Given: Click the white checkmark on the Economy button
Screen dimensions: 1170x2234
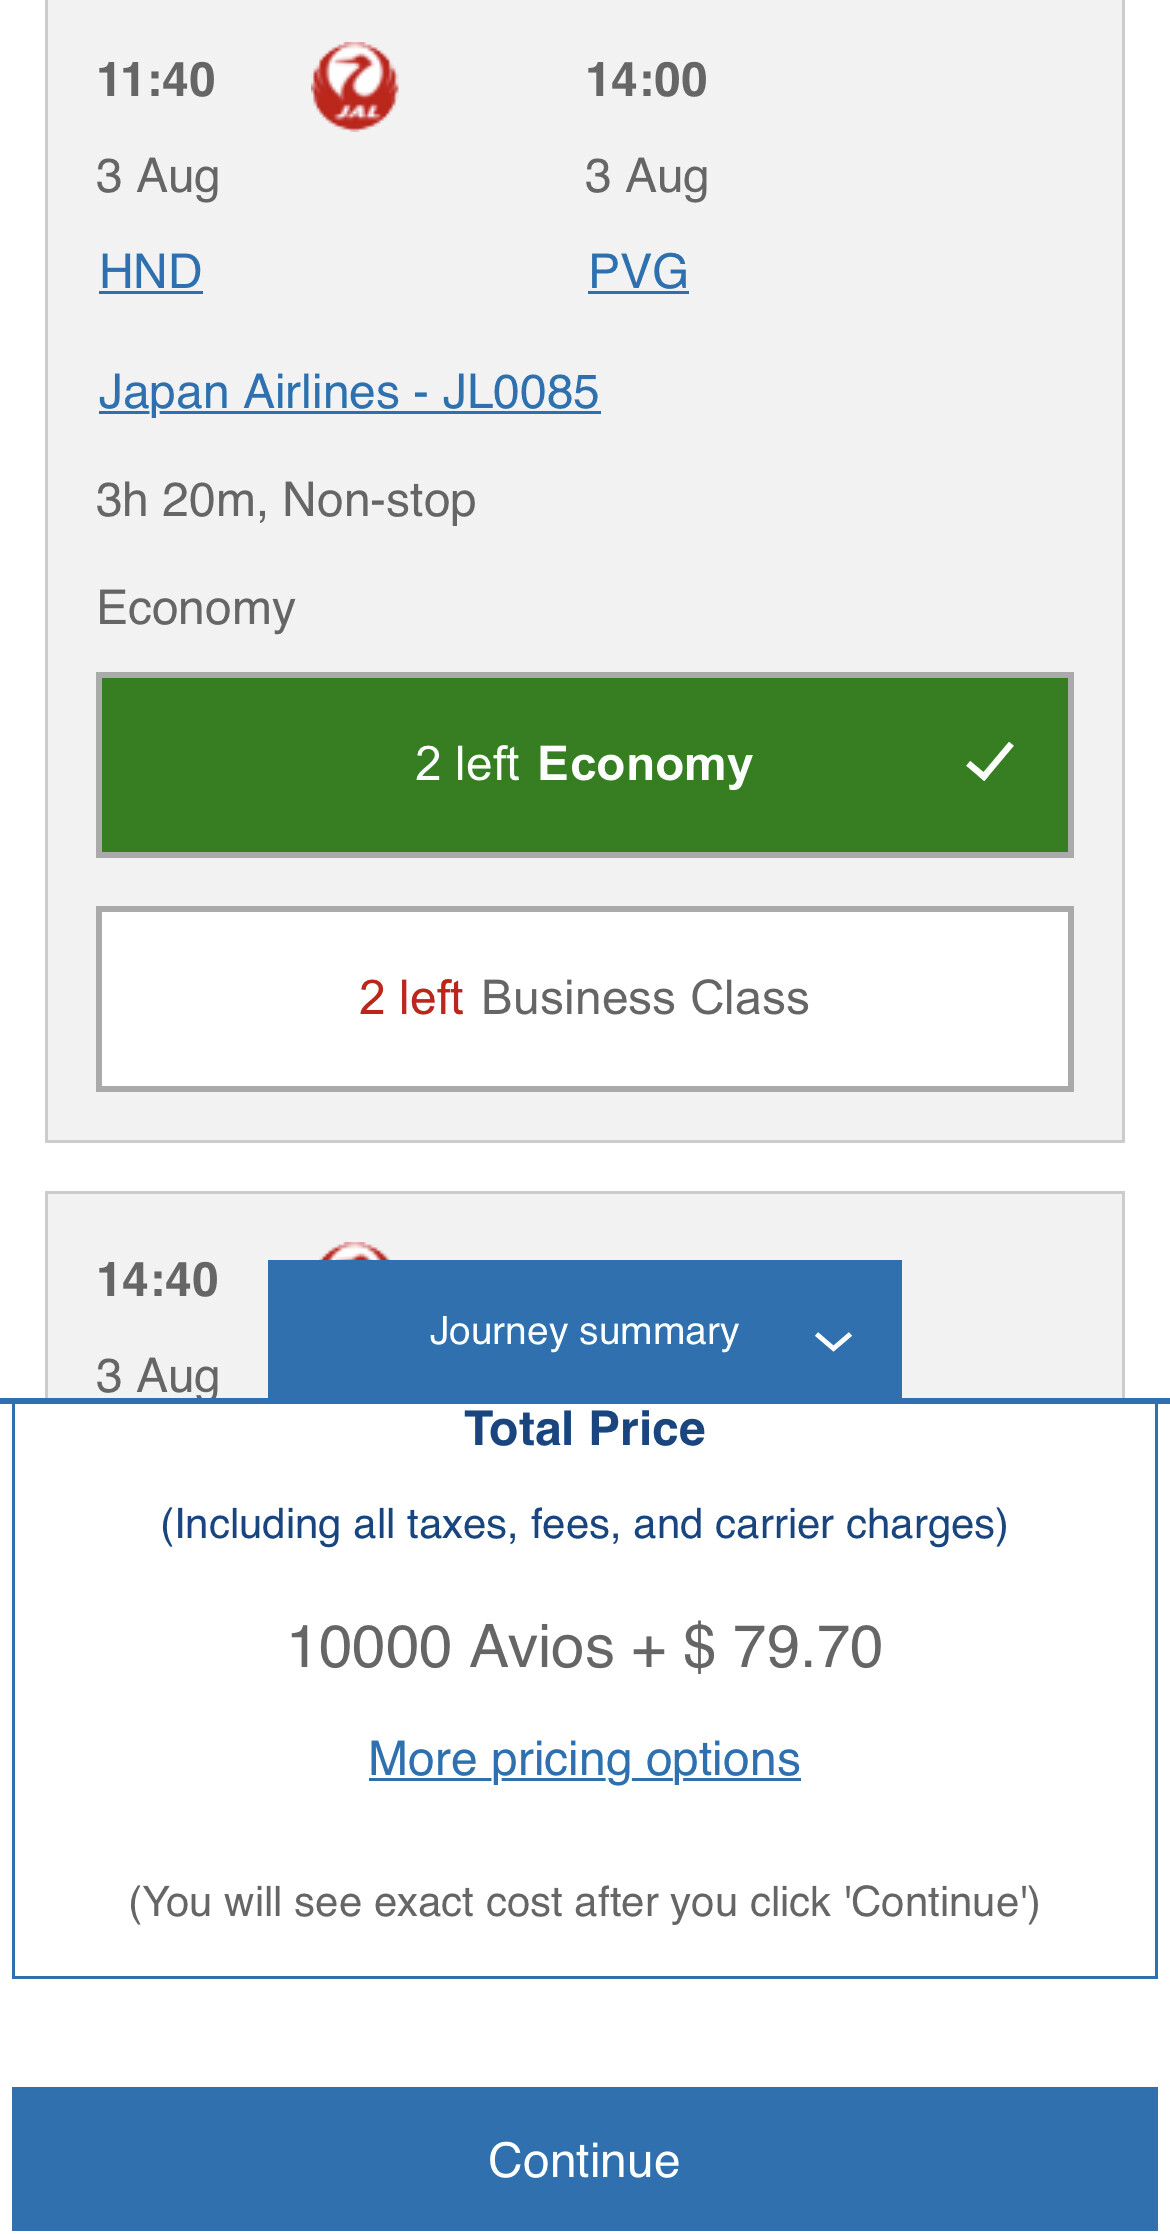Looking at the screenshot, I should (x=990, y=763).
